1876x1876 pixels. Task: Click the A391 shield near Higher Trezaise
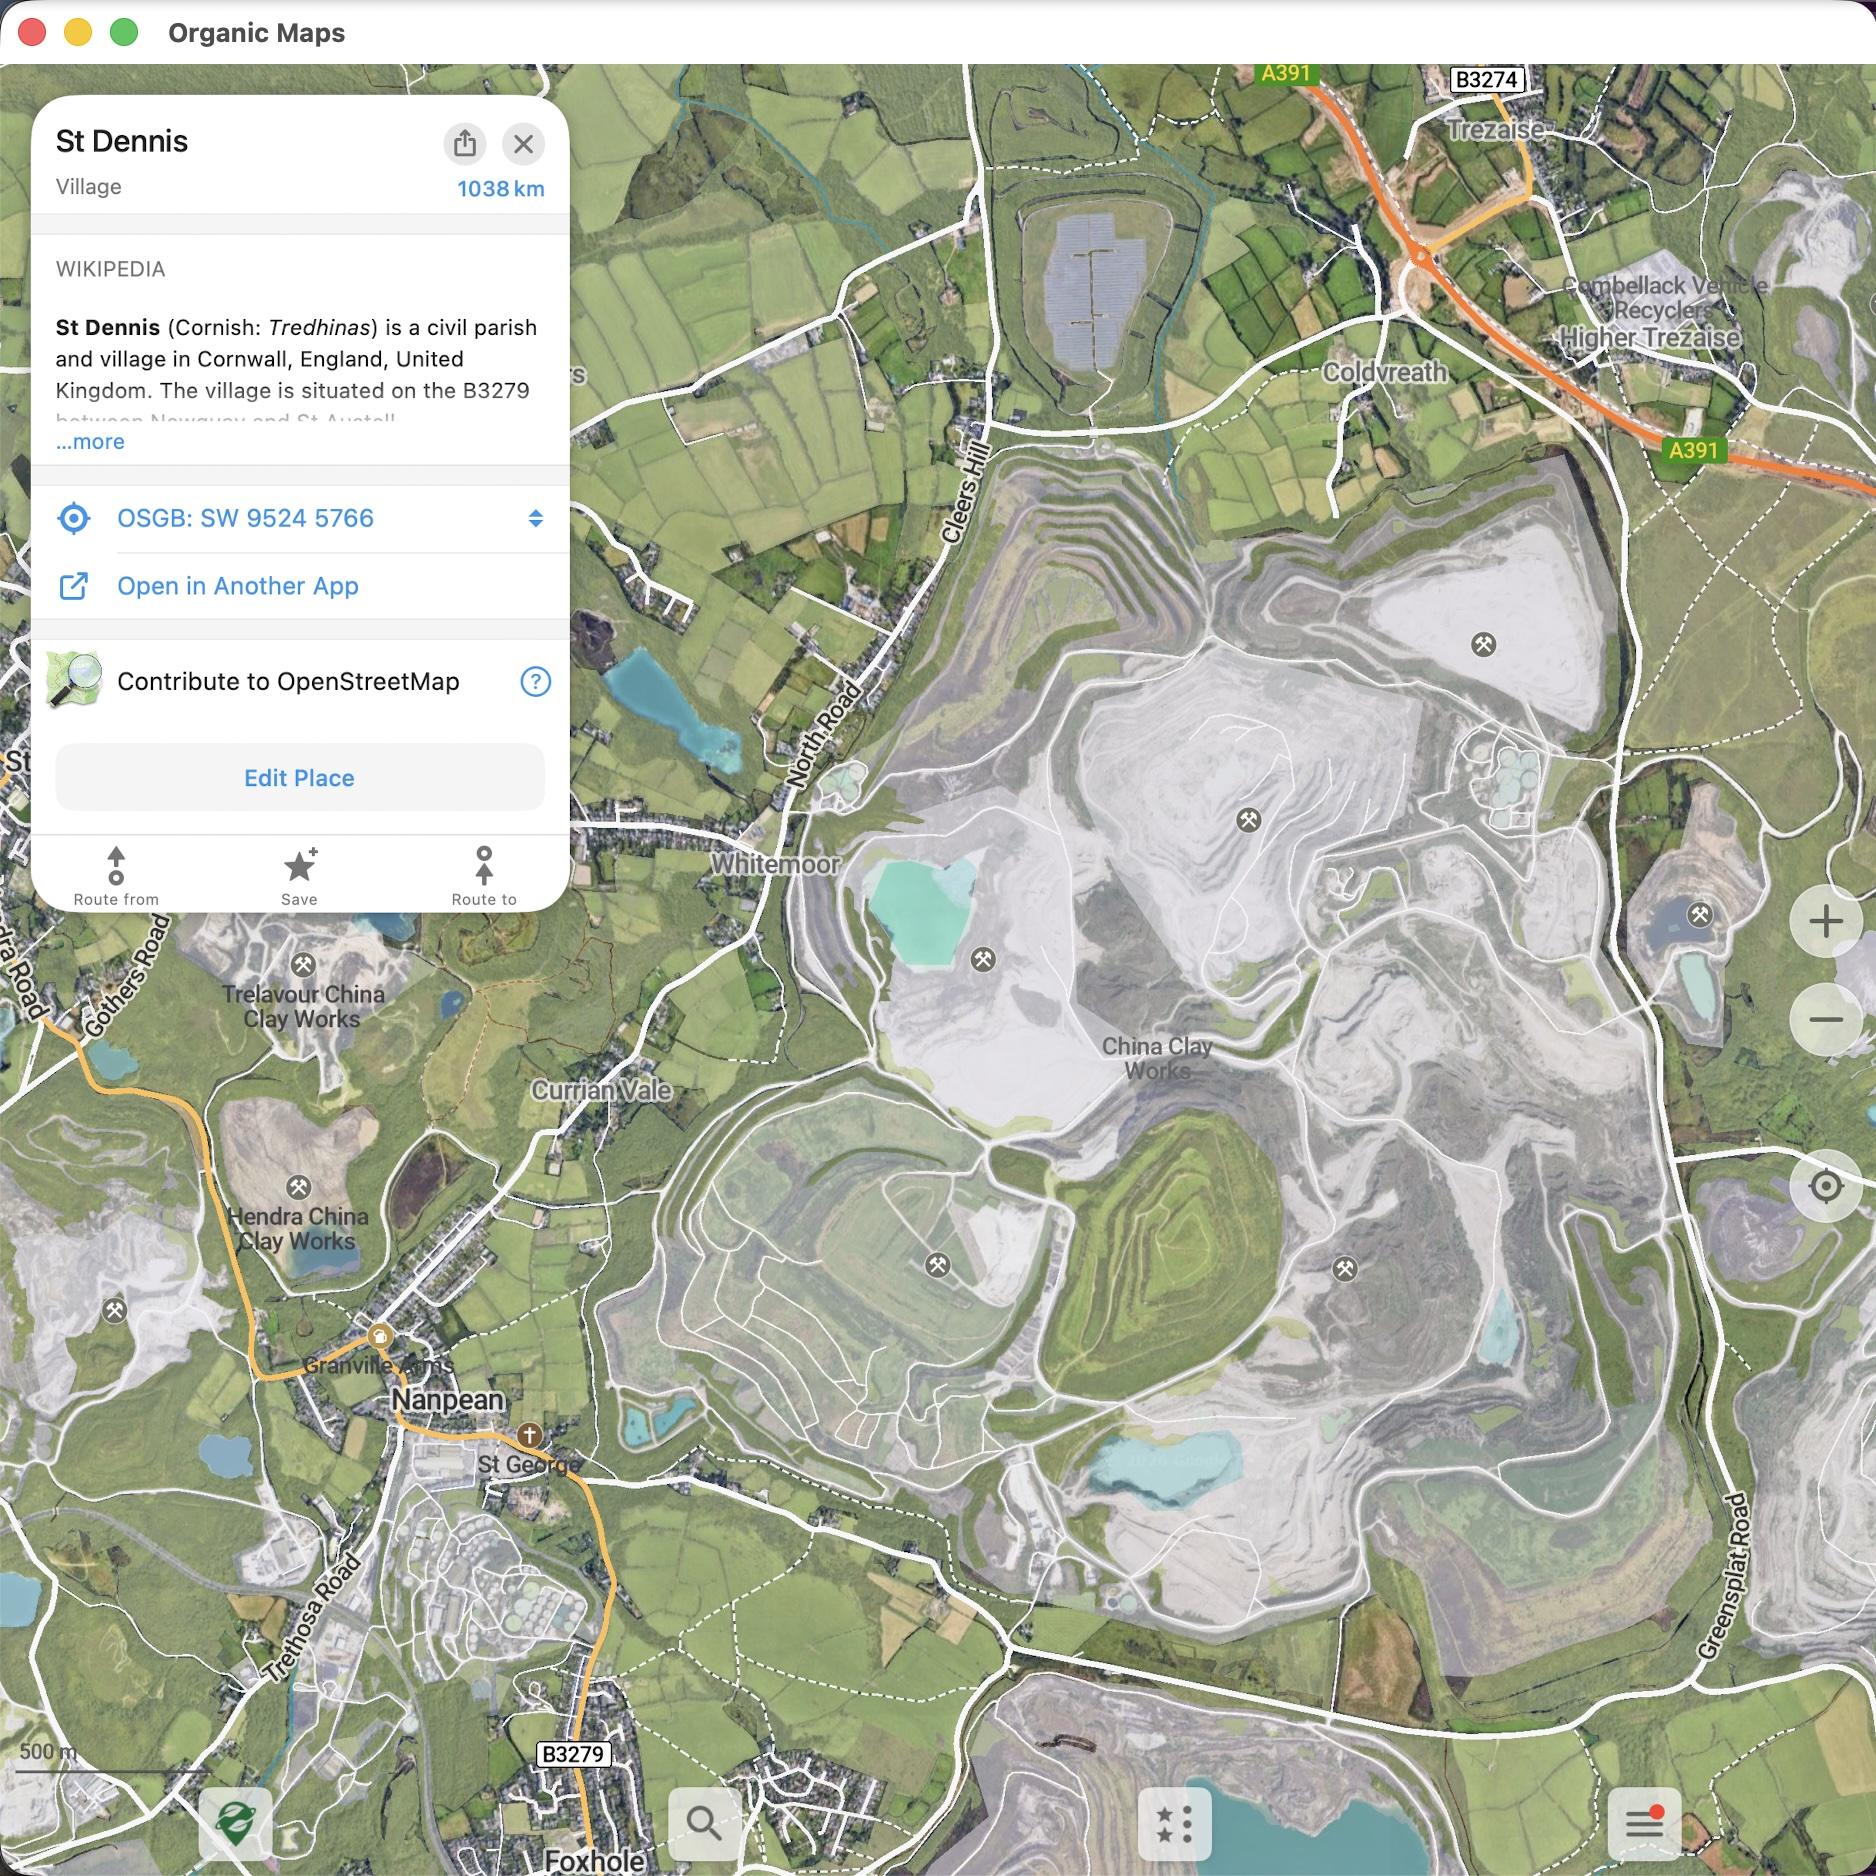(1692, 450)
